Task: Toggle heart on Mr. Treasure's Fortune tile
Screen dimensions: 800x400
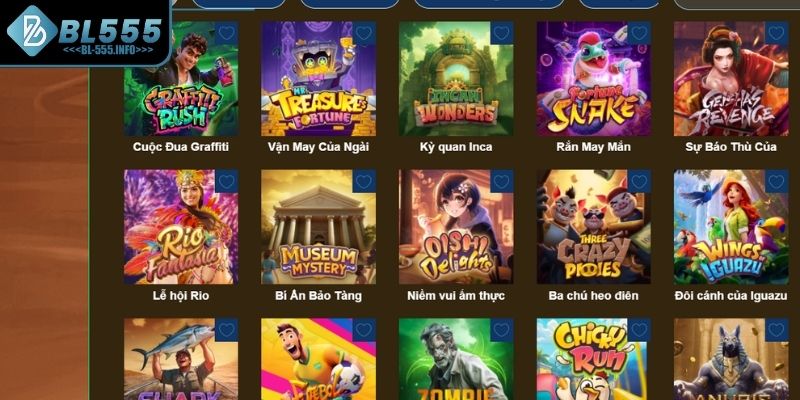Action: (x=364, y=33)
